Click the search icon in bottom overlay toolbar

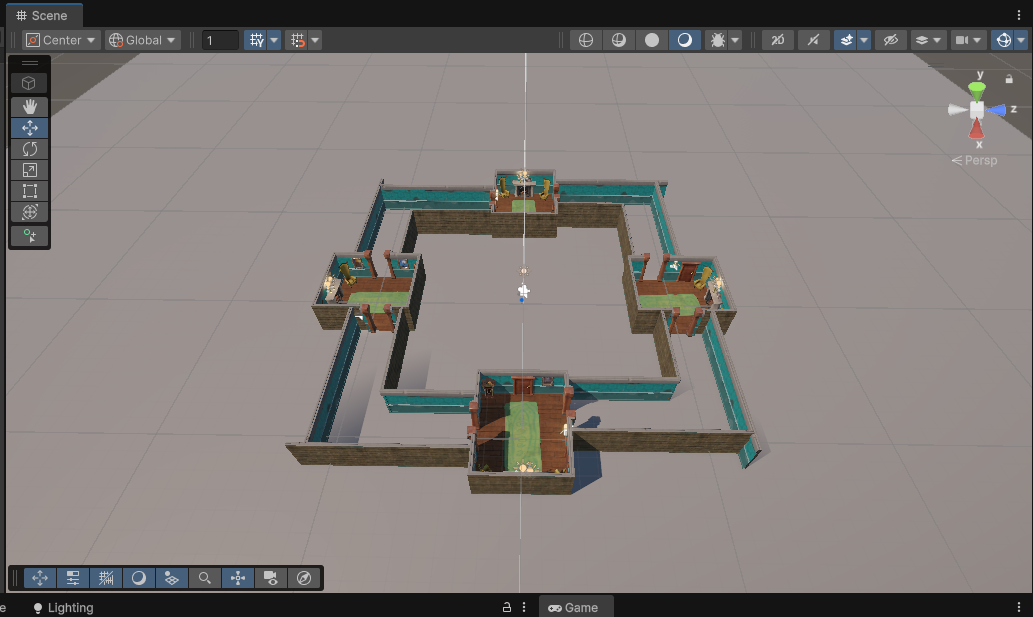coord(204,578)
